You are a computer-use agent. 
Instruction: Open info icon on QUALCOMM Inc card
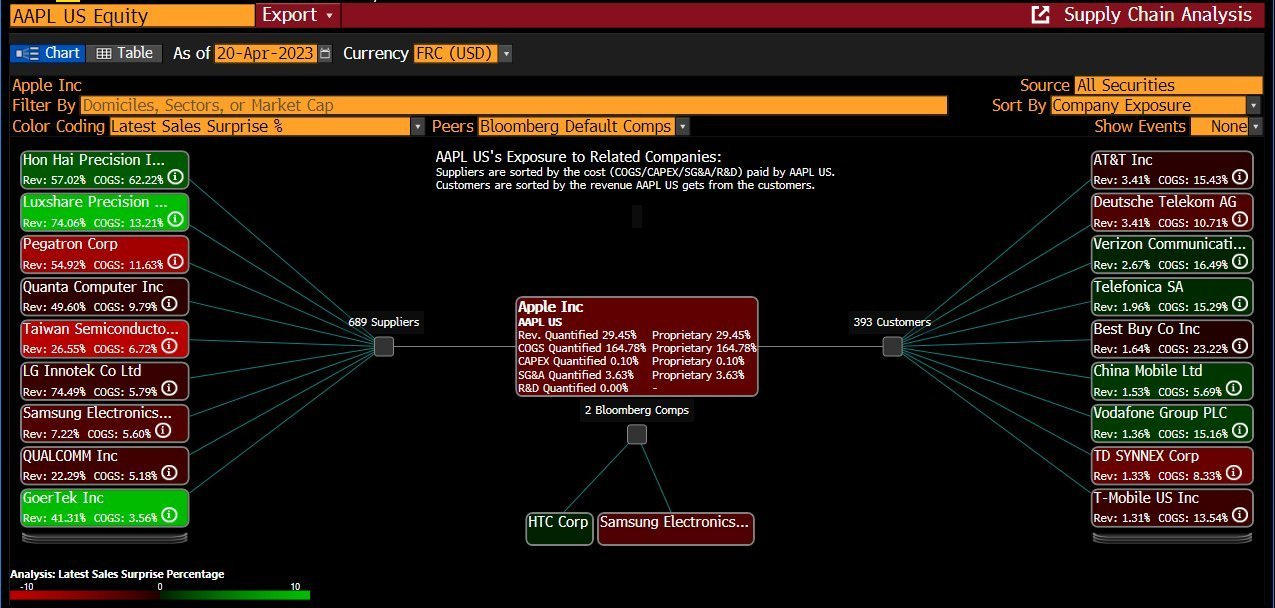[169, 473]
